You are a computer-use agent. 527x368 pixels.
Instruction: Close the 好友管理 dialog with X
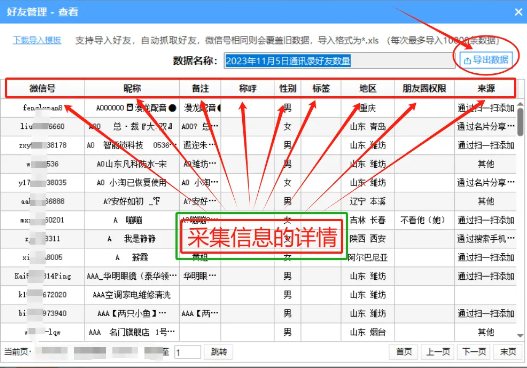tap(518, 12)
